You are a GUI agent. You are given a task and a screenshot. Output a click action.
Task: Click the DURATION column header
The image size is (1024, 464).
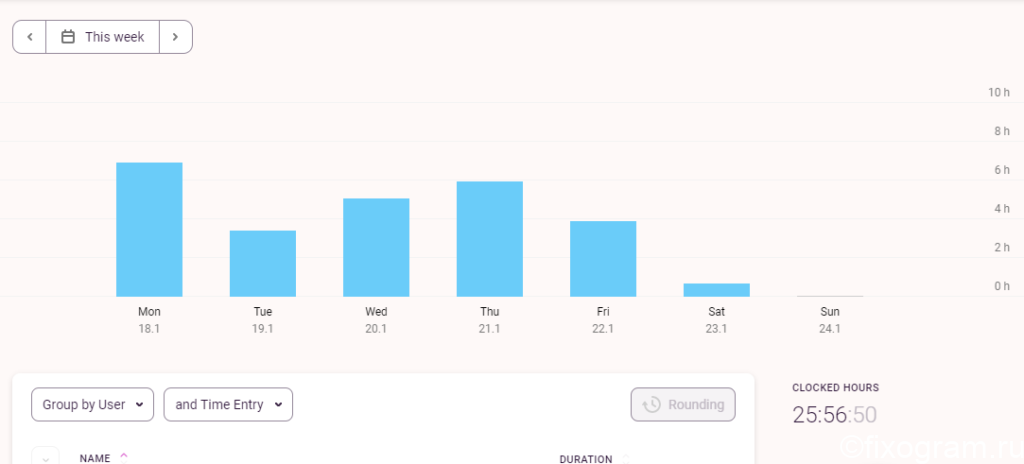[586, 459]
